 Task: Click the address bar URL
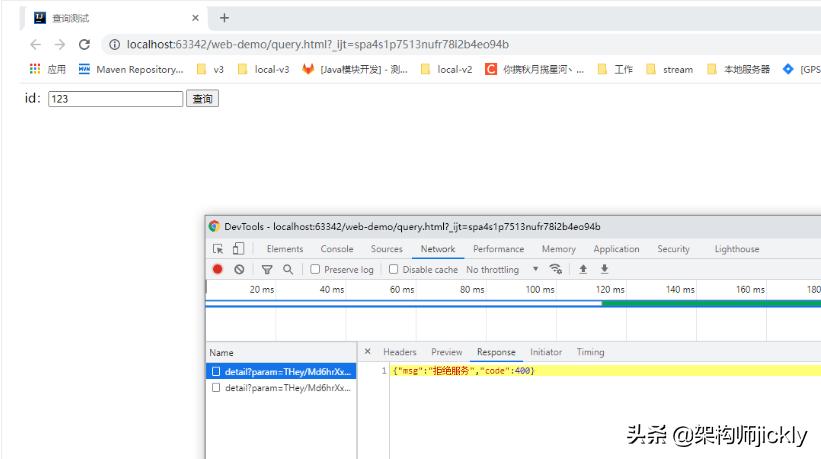coord(317,44)
